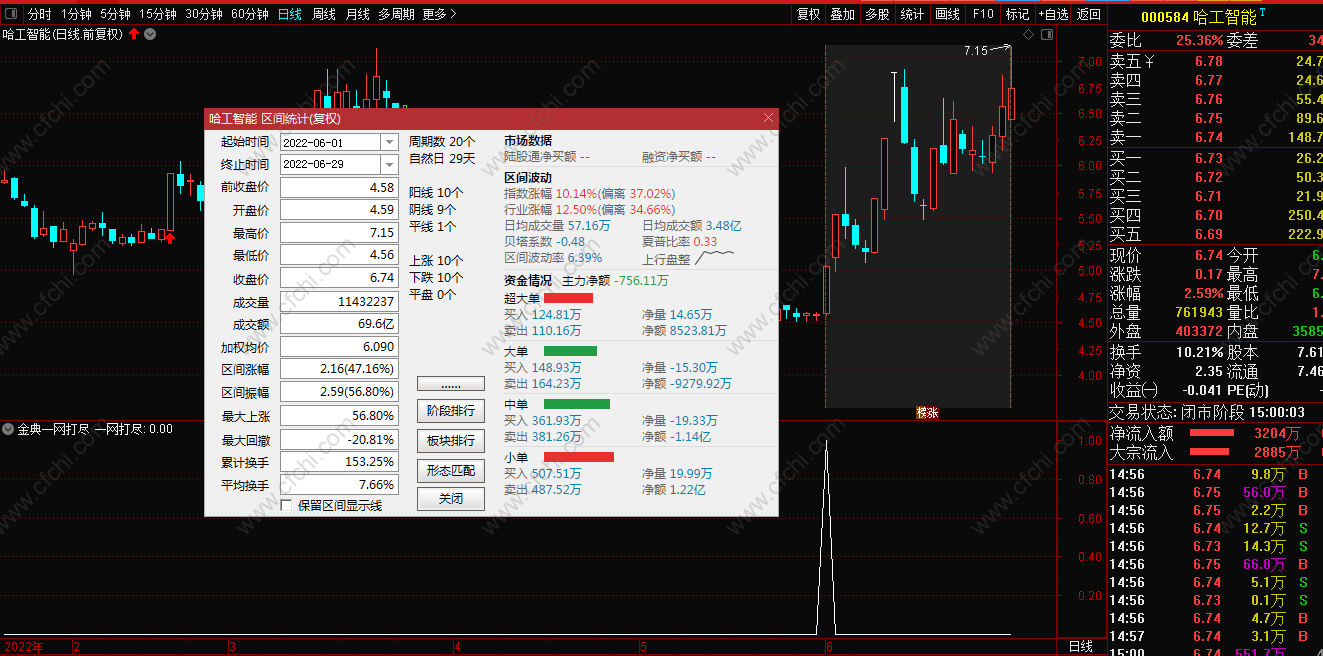
Task: Open the 终止时间 date dropdown
Action: coord(388,164)
